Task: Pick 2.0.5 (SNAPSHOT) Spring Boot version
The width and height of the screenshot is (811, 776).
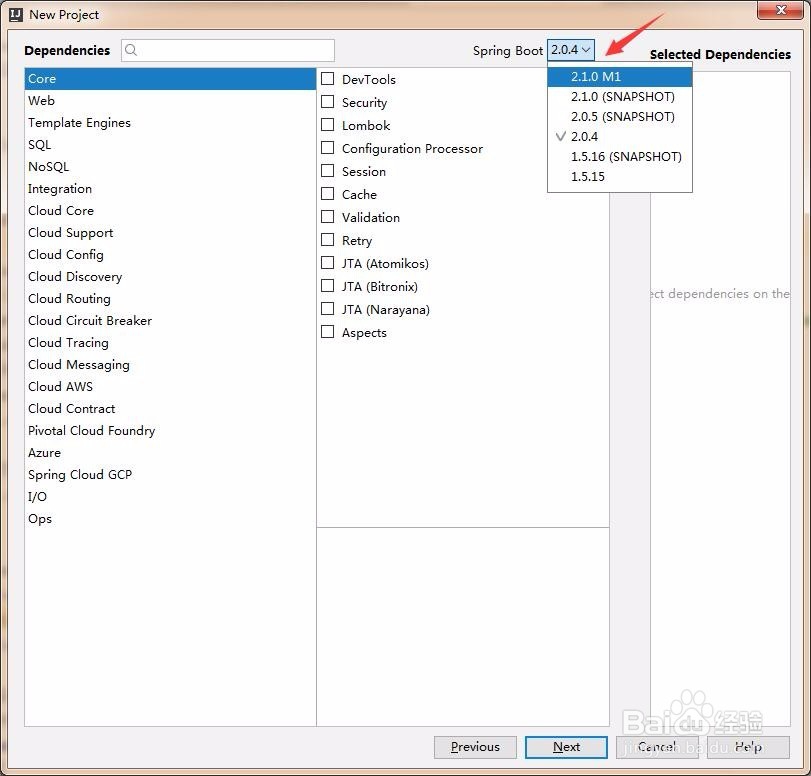Action: pyautogui.click(x=620, y=116)
